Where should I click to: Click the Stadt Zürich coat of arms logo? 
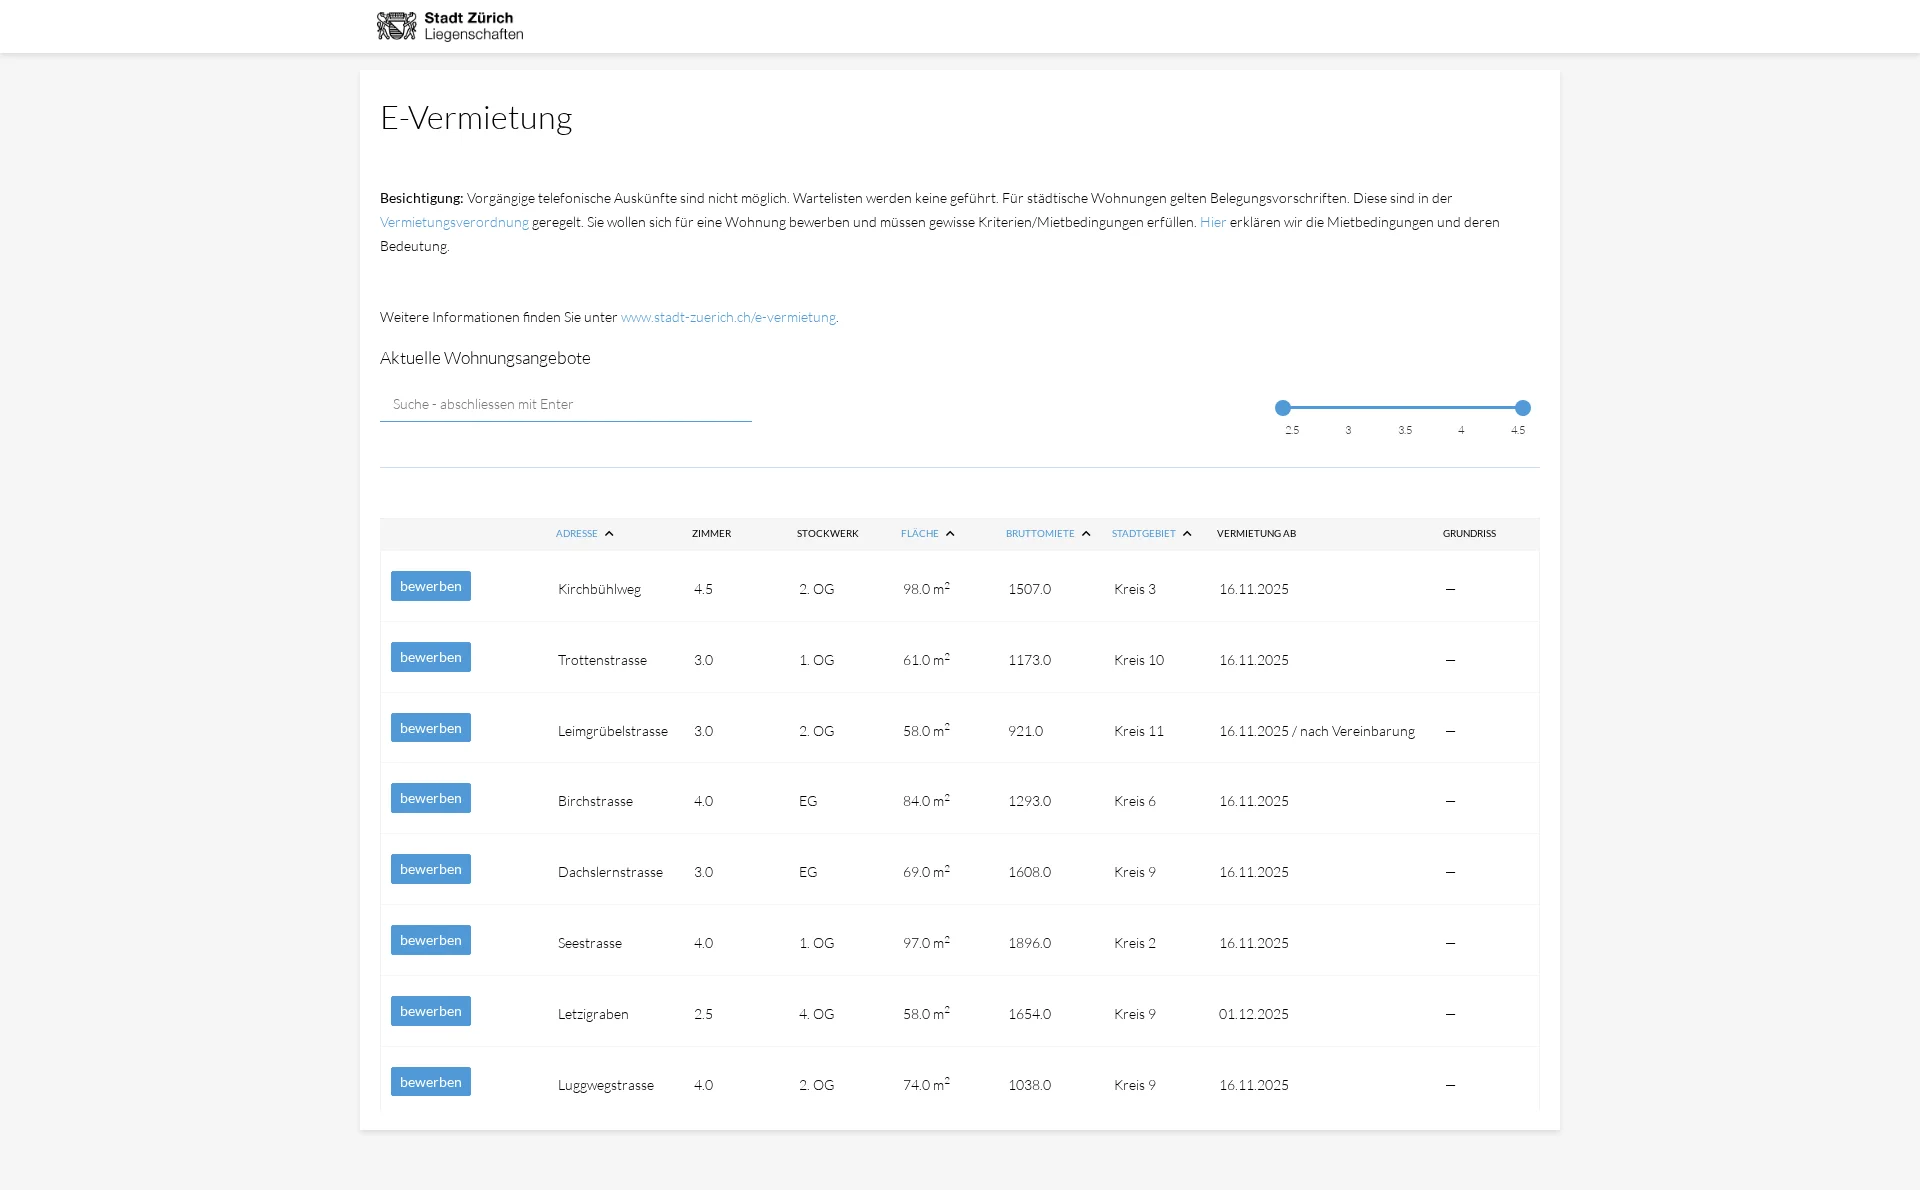pos(396,26)
